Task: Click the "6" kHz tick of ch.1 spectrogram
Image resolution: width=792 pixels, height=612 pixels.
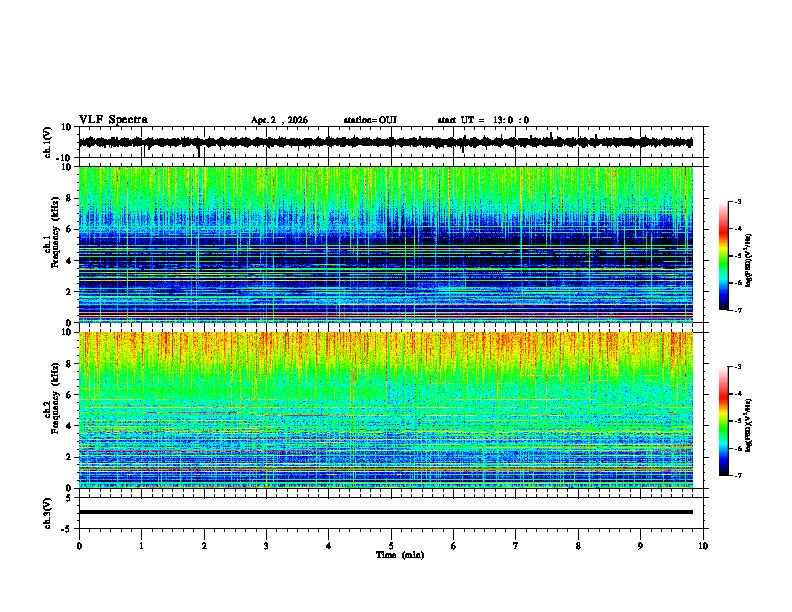Action: pyautogui.click(x=69, y=229)
